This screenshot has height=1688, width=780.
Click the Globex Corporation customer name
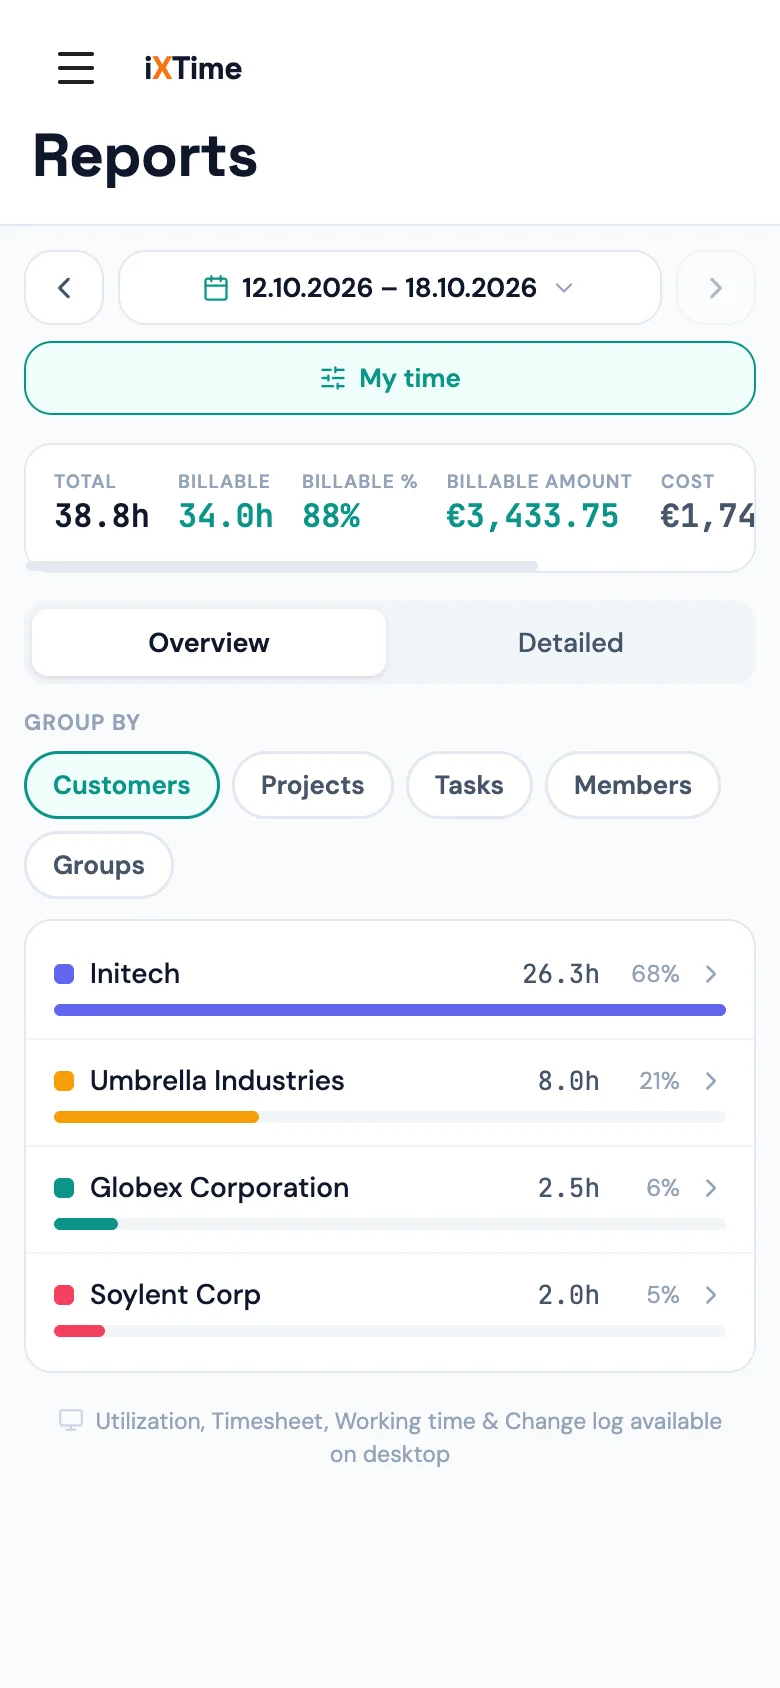(x=220, y=1188)
